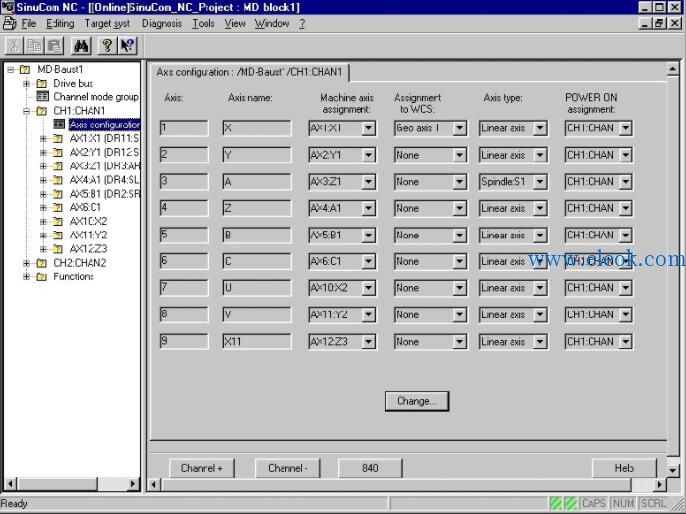The height and width of the screenshot is (514, 686).
Task: Click the Drive bus folder icon
Action: tap(41, 83)
